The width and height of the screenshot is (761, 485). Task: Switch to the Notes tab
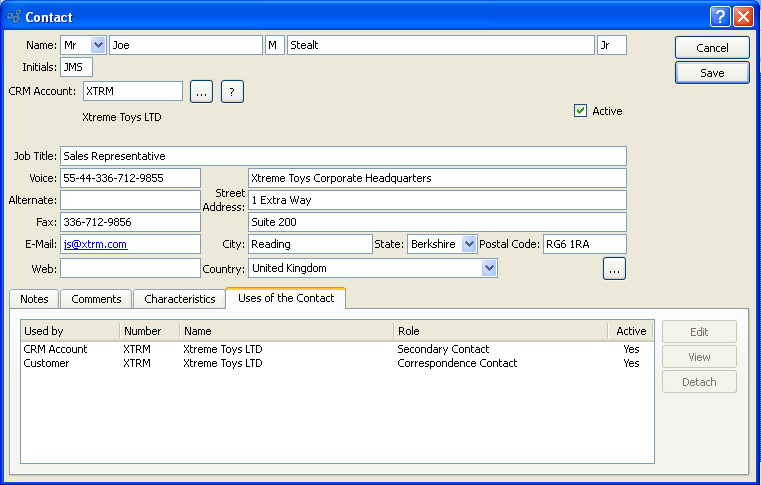pyautogui.click(x=34, y=299)
